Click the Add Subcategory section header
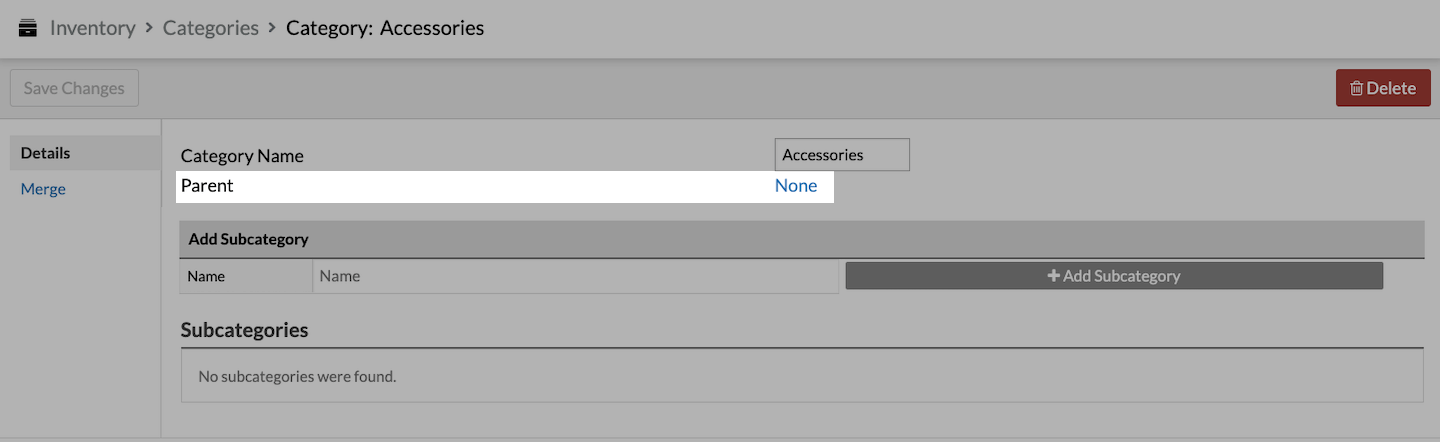This screenshot has width=1440, height=442. (249, 239)
